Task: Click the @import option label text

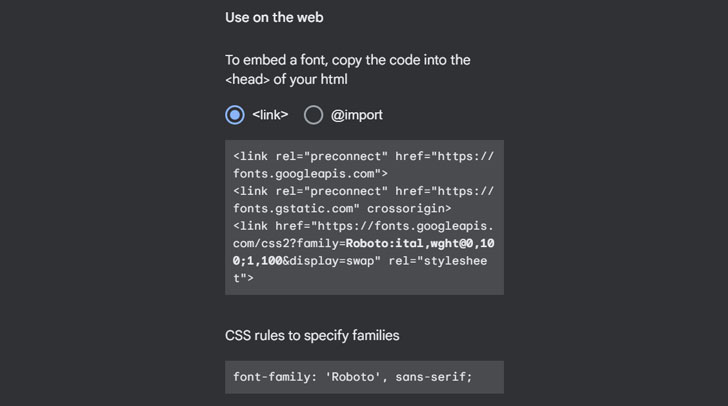Action: point(356,115)
